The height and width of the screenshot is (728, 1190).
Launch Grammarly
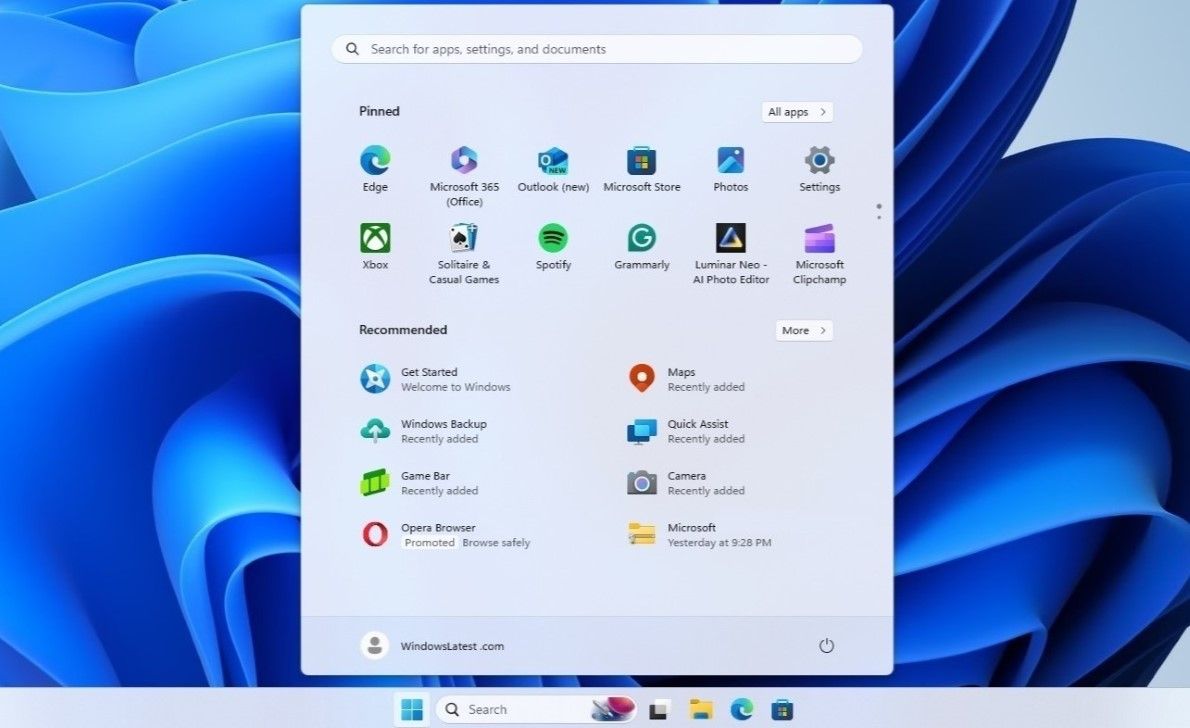[x=641, y=240]
